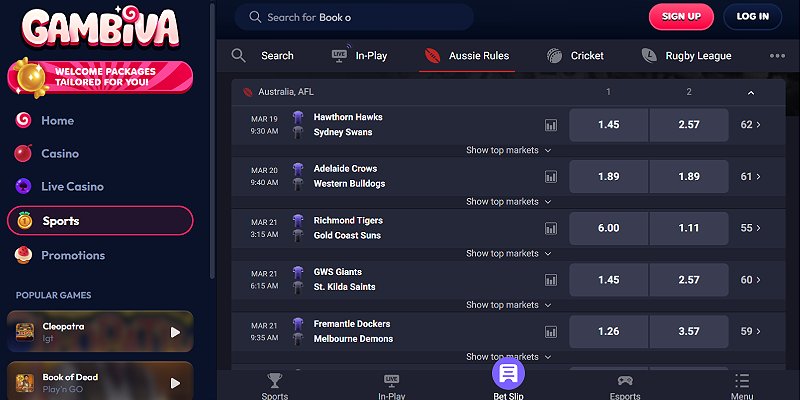The width and height of the screenshot is (800, 400).
Task: Open 62 markets for Hawthorn match
Action: (751, 125)
